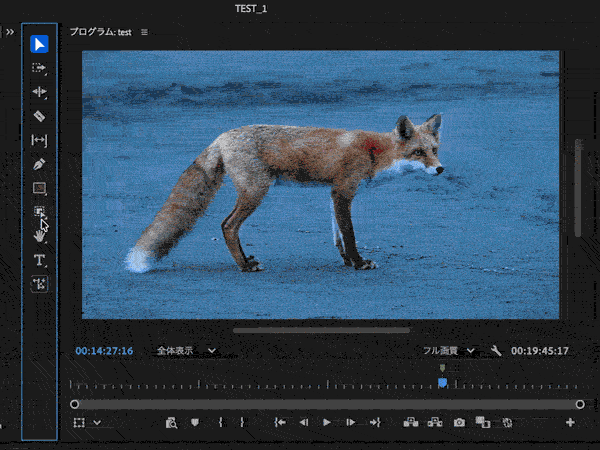This screenshot has height=450, width=600.
Task: Click the clip magnifier icon in transport row
Action: [171, 422]
